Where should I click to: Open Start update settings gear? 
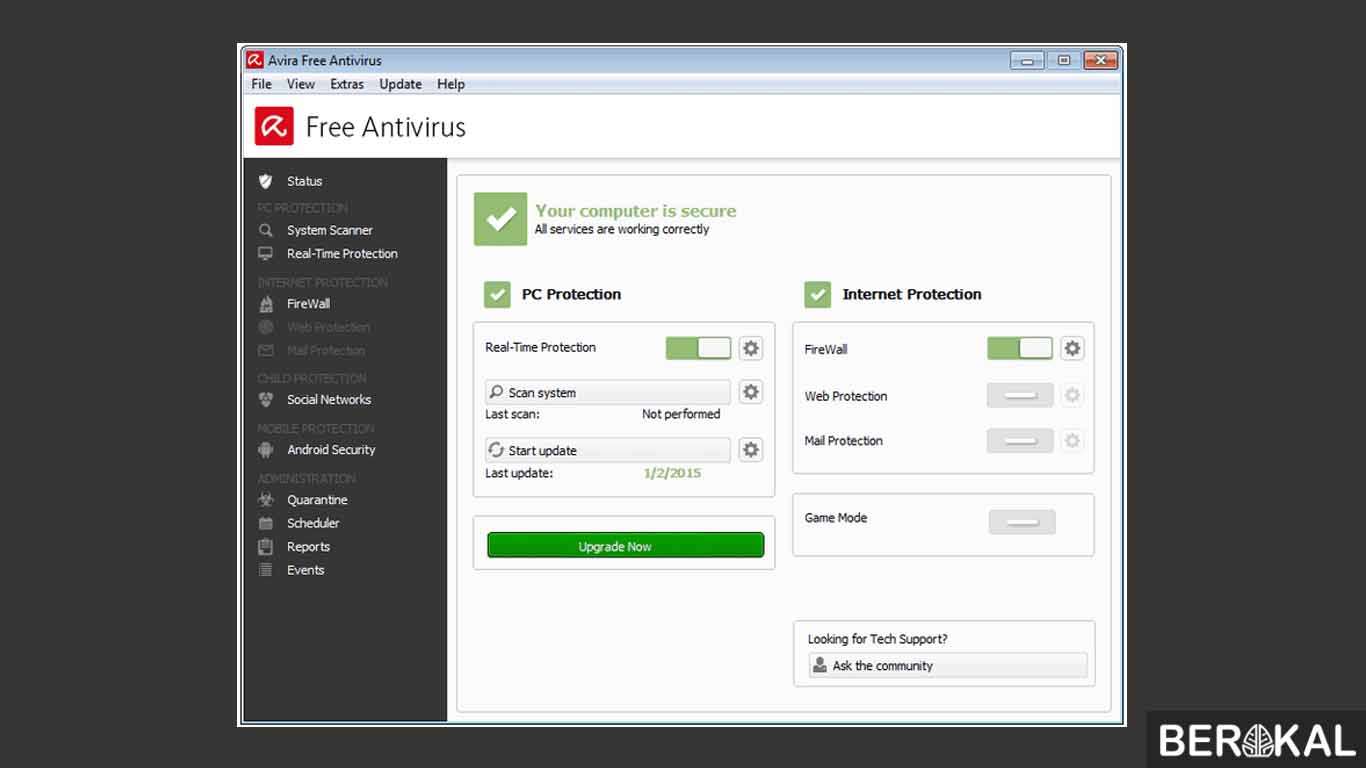[751, 450]
